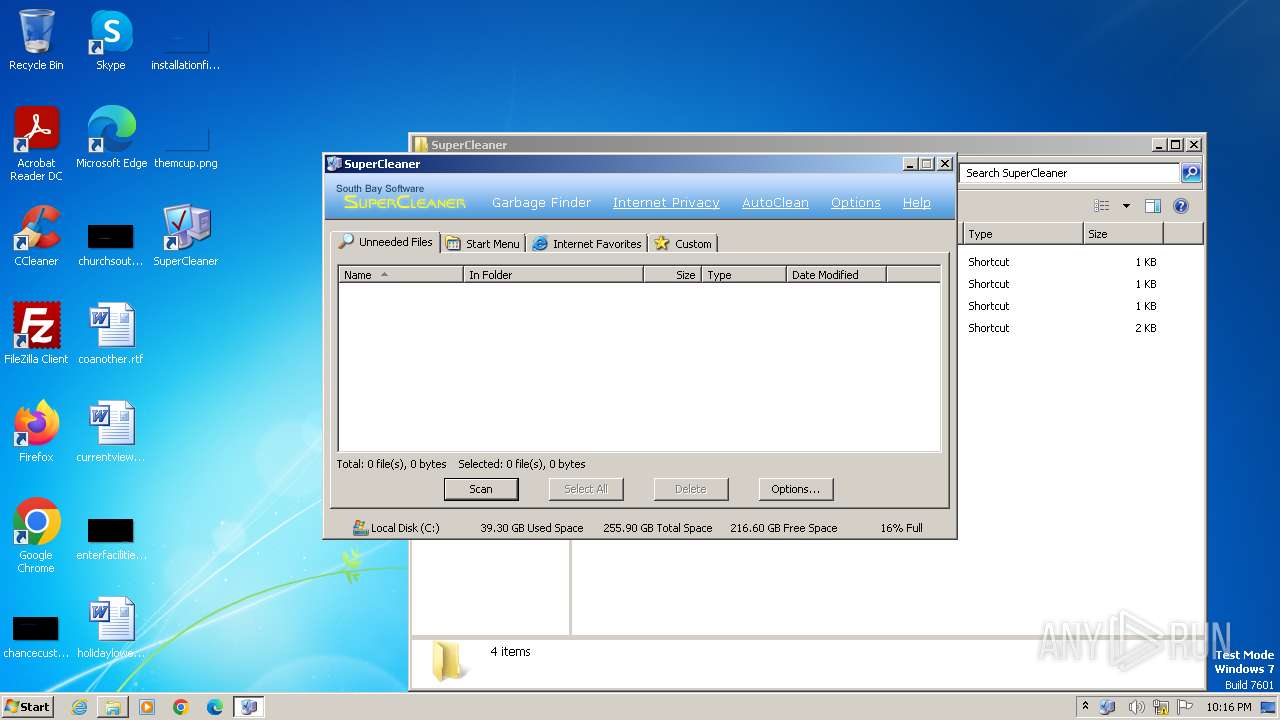The image size is (1280, 720).
Task: Select the coanother.rtf document icon
Action: coord(110,334)
